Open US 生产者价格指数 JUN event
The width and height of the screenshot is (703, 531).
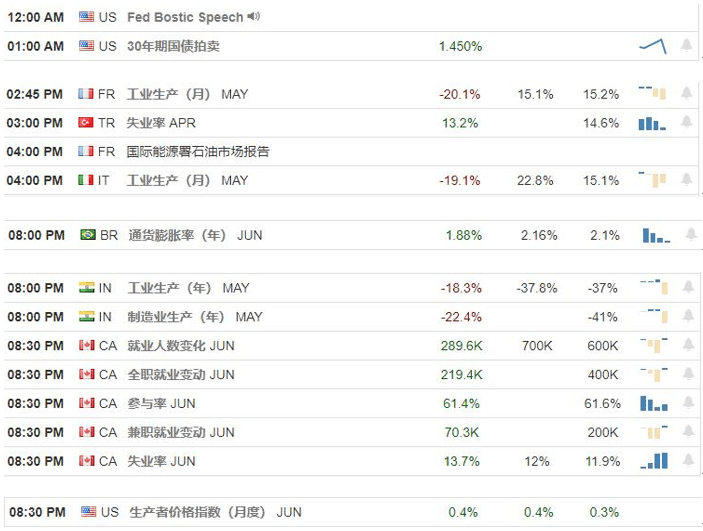coord(215,512)
